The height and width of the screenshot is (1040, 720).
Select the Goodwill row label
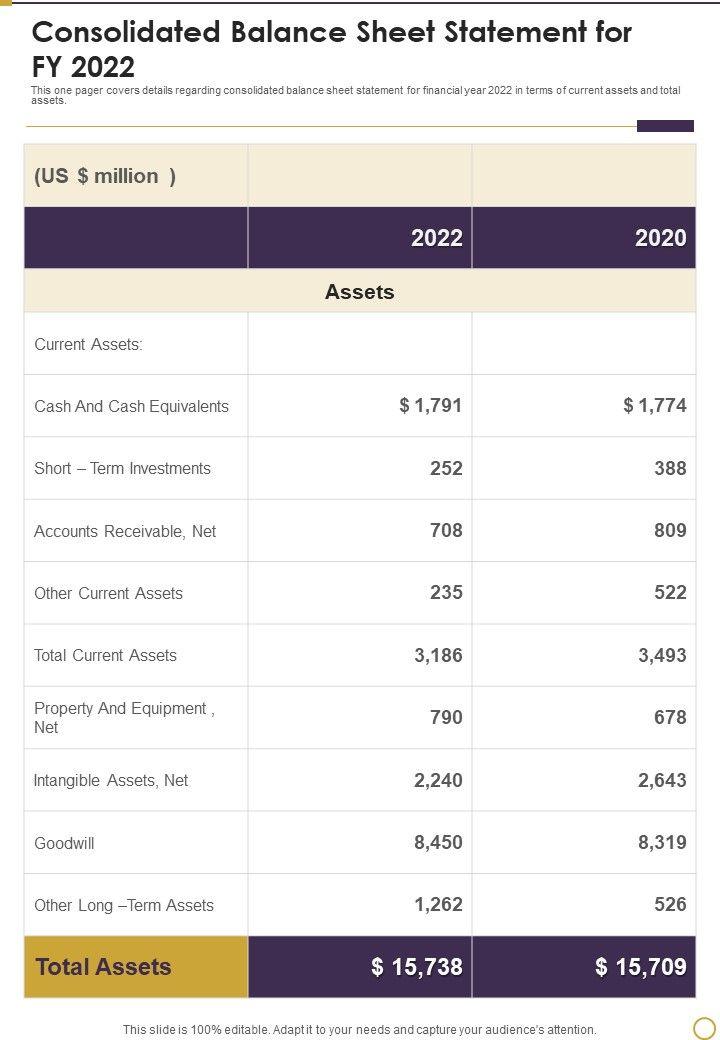(x=65, y=843)
